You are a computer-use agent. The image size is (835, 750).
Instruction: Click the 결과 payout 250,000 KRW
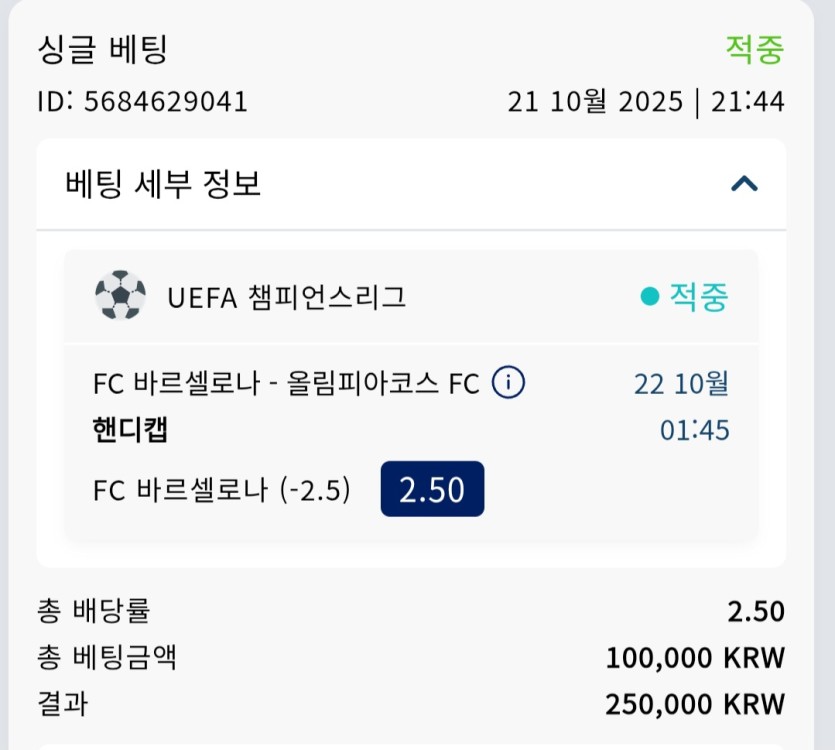point(695,704)
